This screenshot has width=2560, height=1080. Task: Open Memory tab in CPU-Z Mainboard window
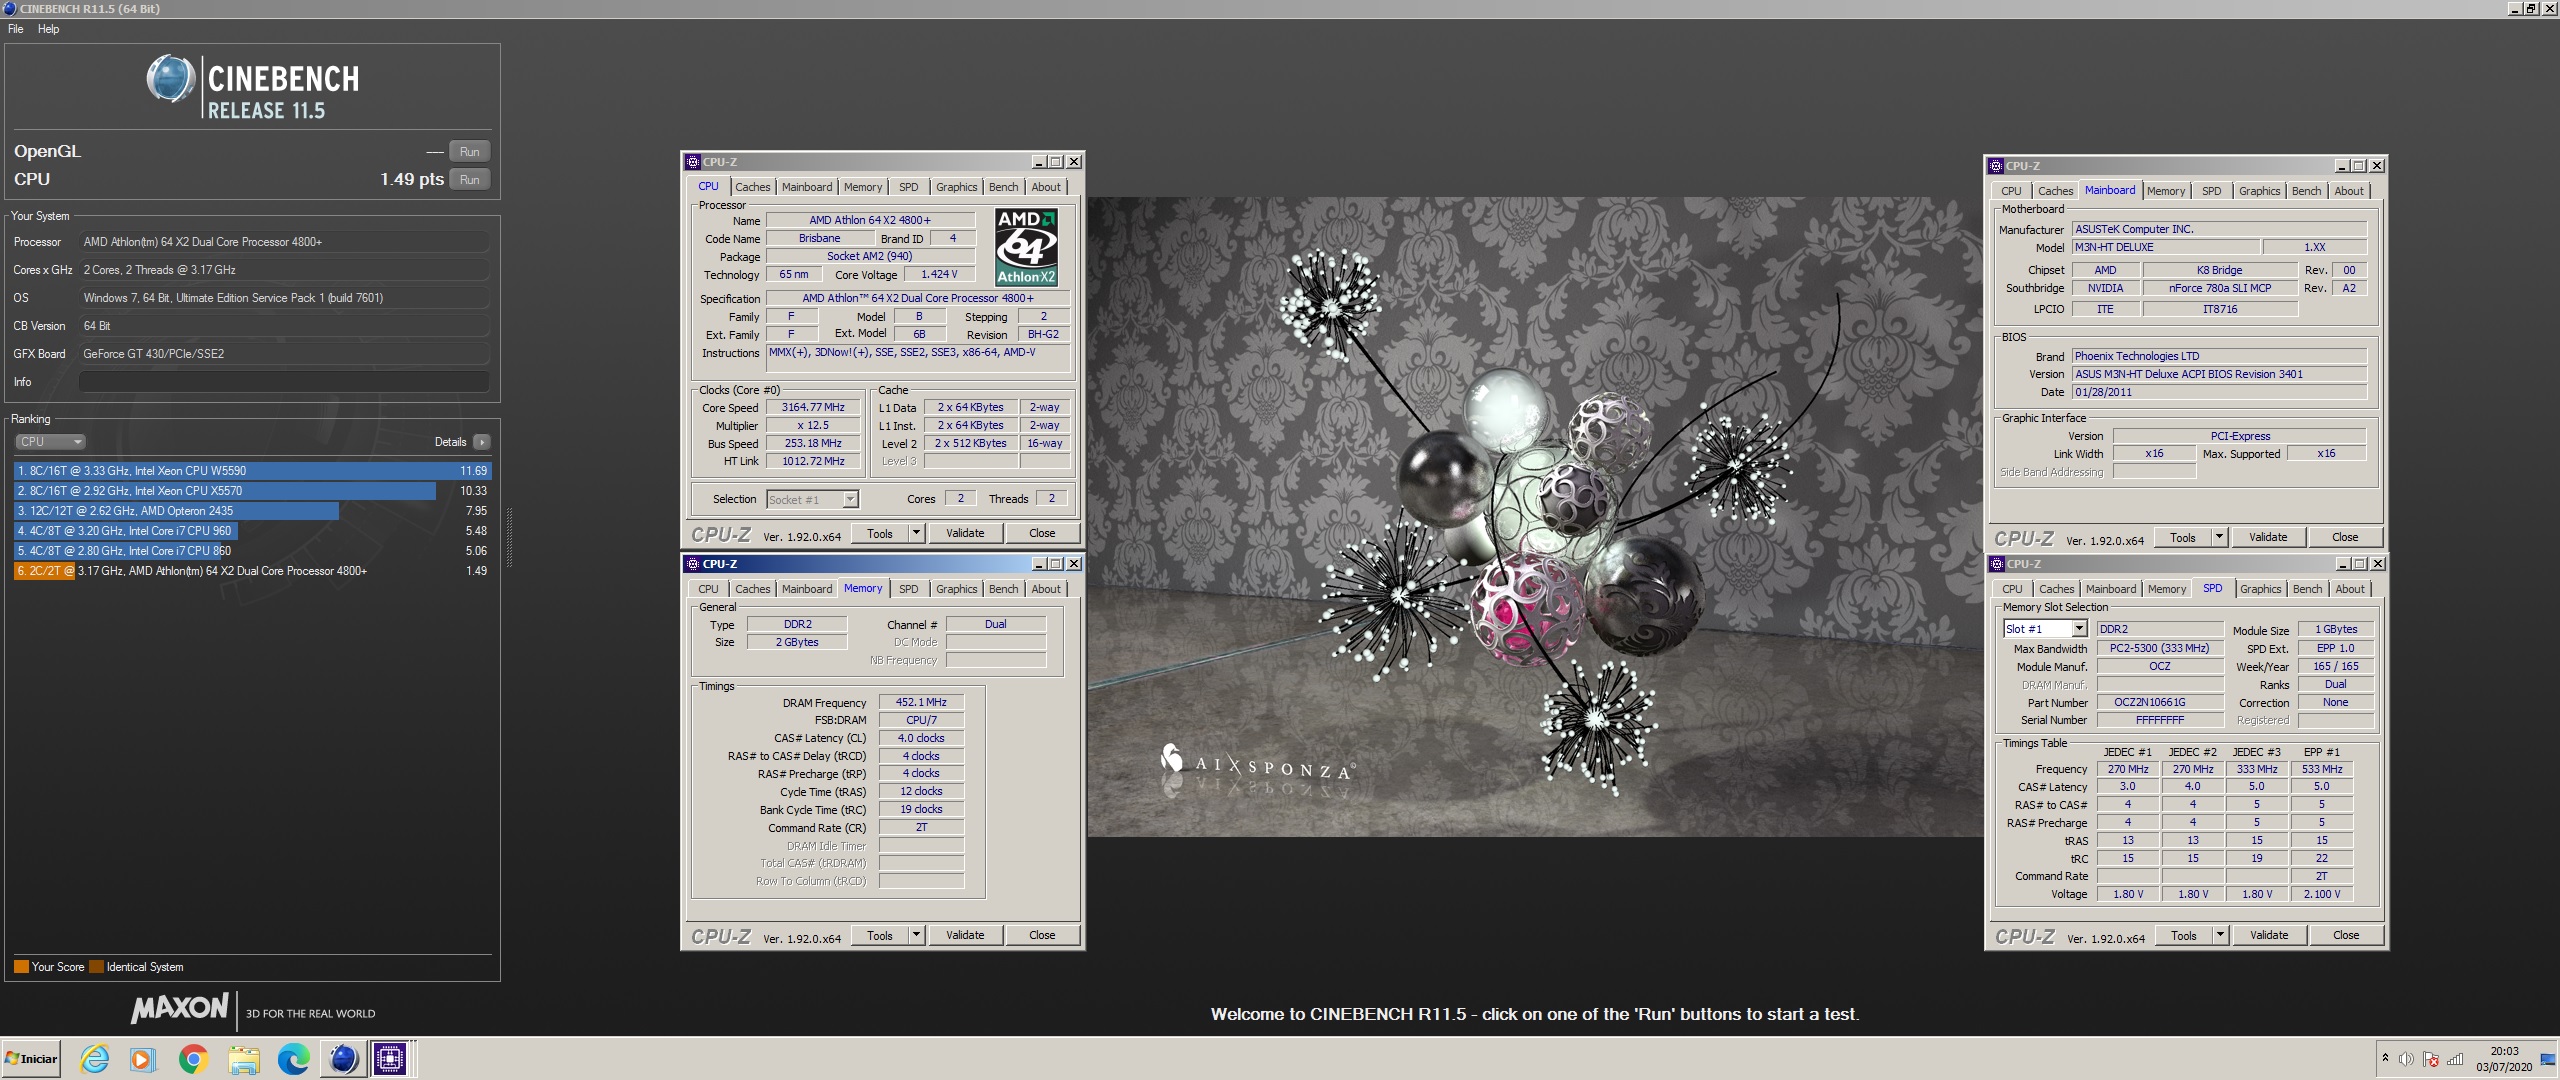click(2165, 191)
